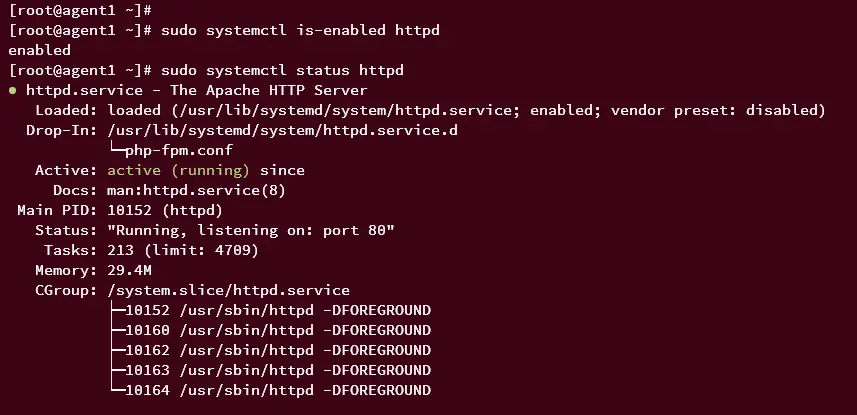
Task: Select process 10164 in CGroup tree
Action: click(x=278, y=390)
